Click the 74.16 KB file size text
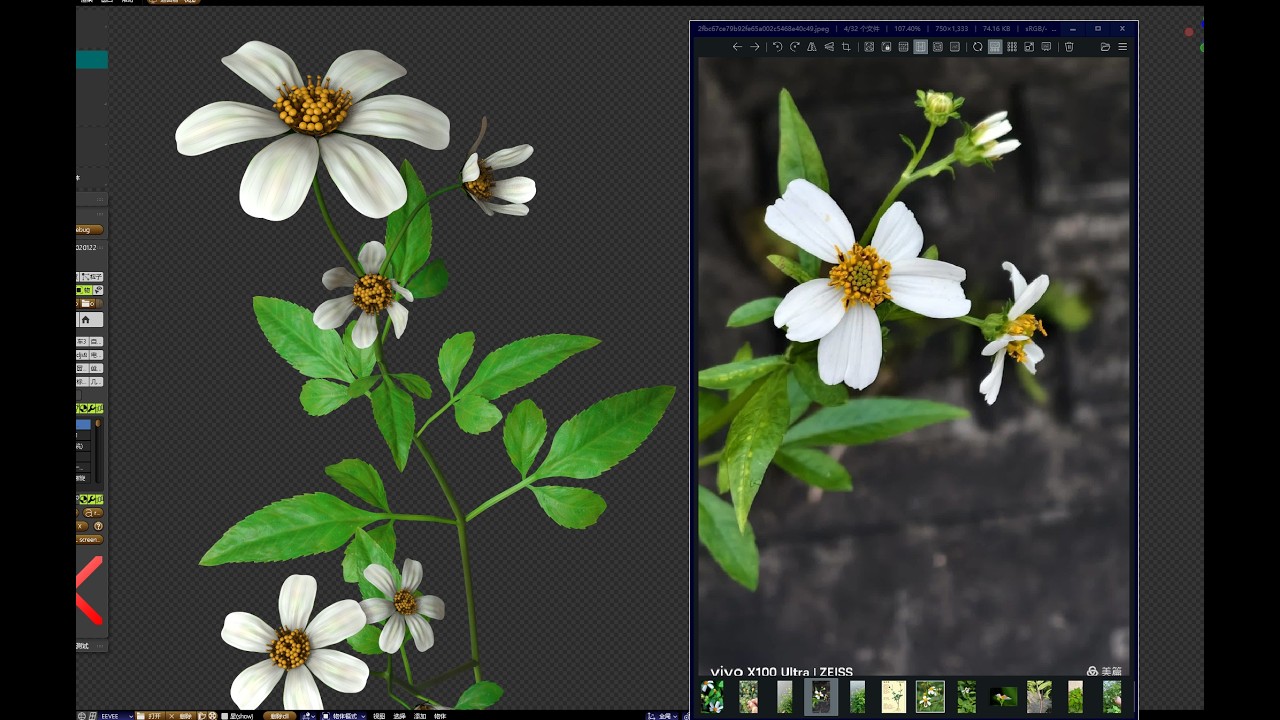The height and width of the screenshot is (720, 1280). coord(997,29)
